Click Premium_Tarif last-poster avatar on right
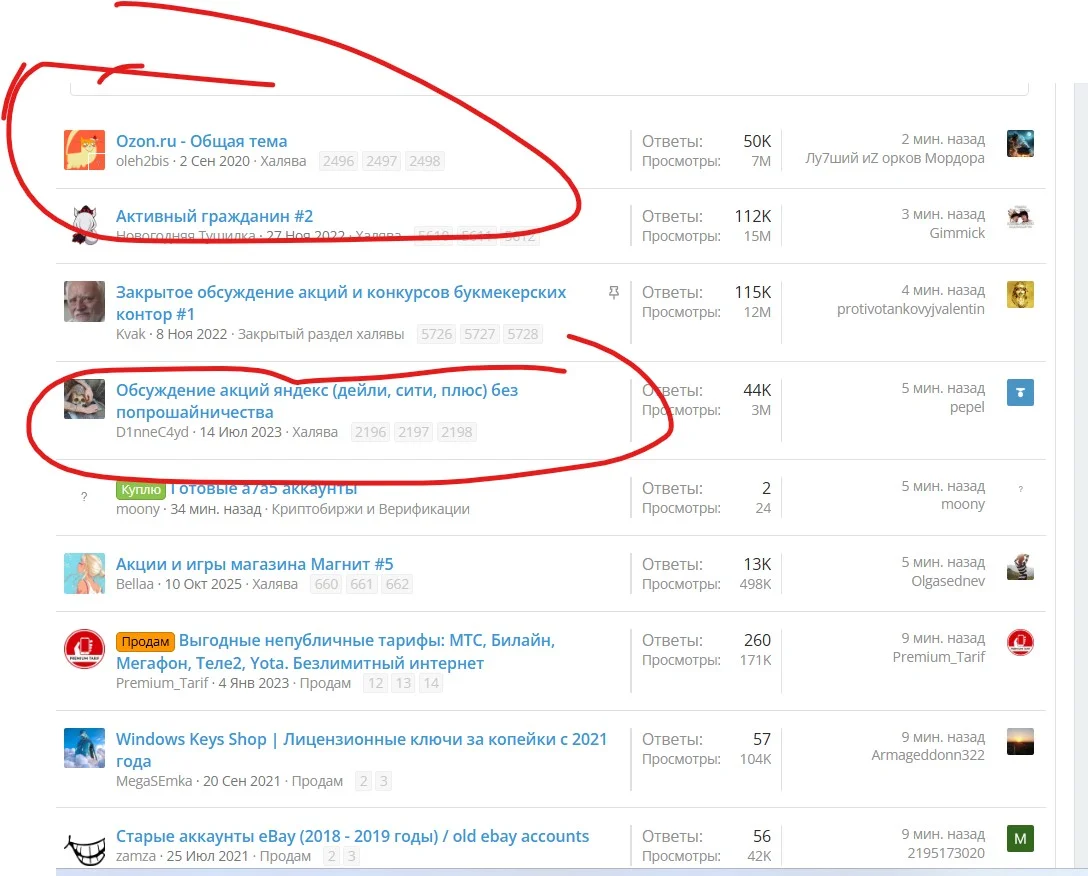This screenshot has height=876, width=1088. pyautogui.click(x=1020, y=642)
